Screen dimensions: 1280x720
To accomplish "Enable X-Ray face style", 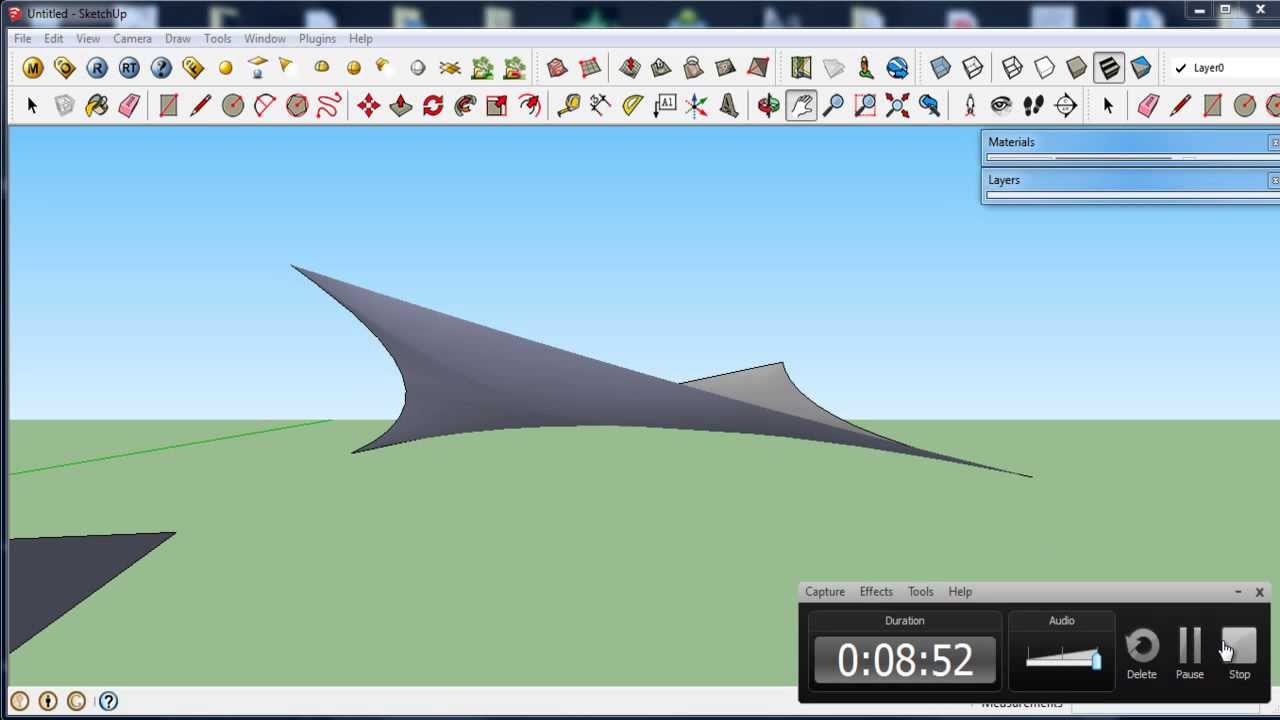I will 940,68.
